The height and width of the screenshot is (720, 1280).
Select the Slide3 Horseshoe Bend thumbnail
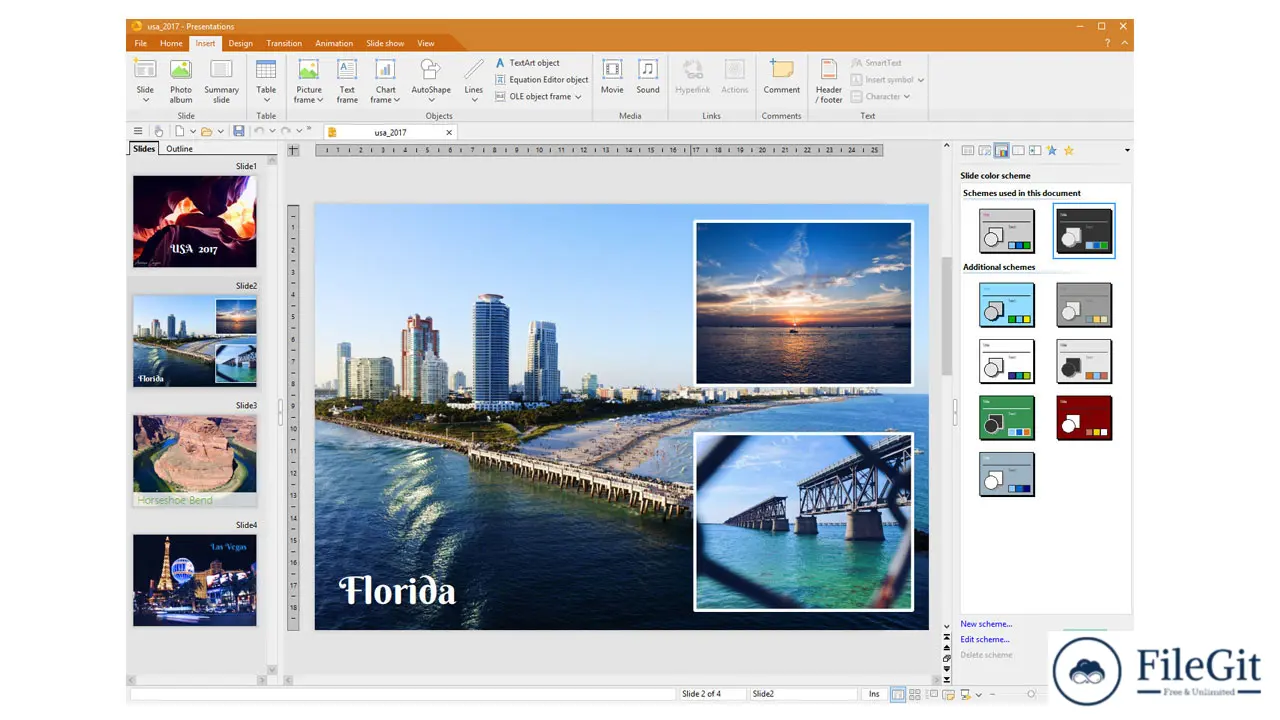tap(195, 461)
